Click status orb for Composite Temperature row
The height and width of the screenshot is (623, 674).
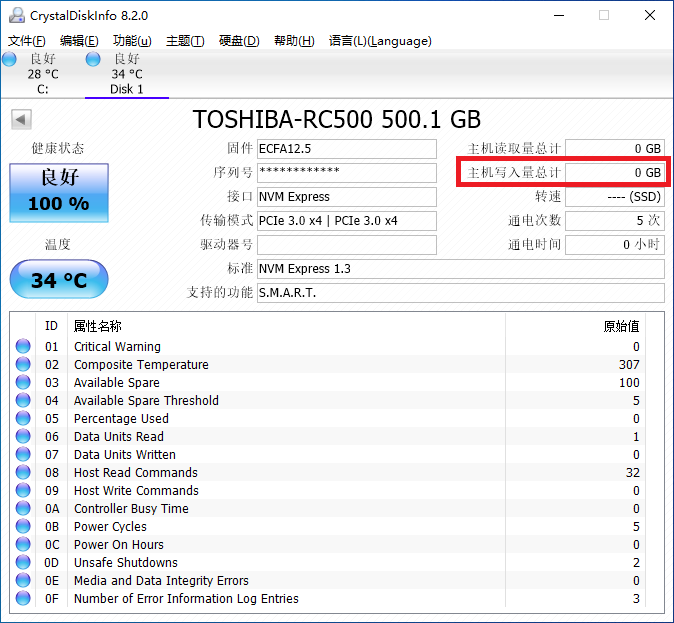click(23, 364)
